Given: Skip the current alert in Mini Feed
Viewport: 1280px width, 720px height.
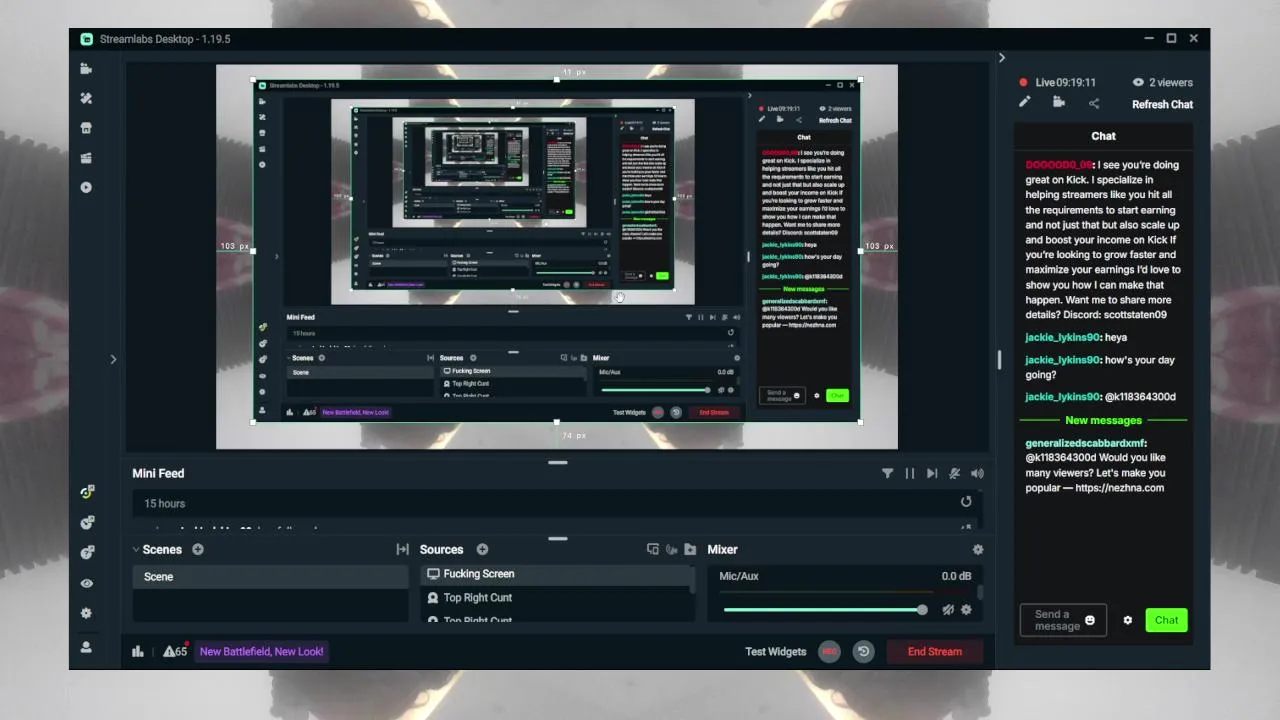Looking at the screenshot, I should click(x=932, y=473).
